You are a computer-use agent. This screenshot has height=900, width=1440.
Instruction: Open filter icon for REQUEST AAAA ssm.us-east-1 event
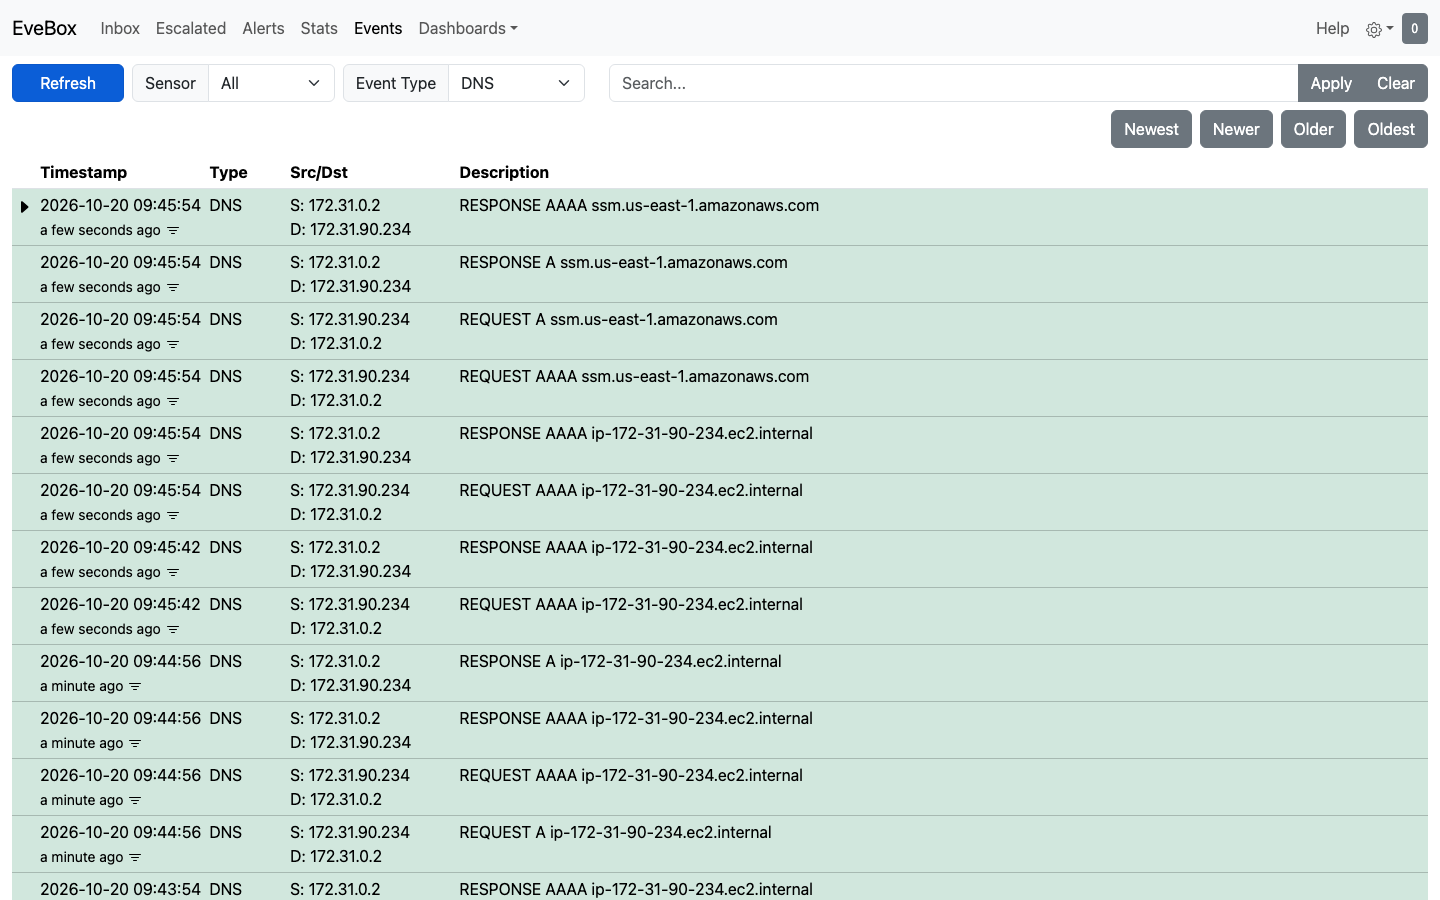(x=173, y=402)
